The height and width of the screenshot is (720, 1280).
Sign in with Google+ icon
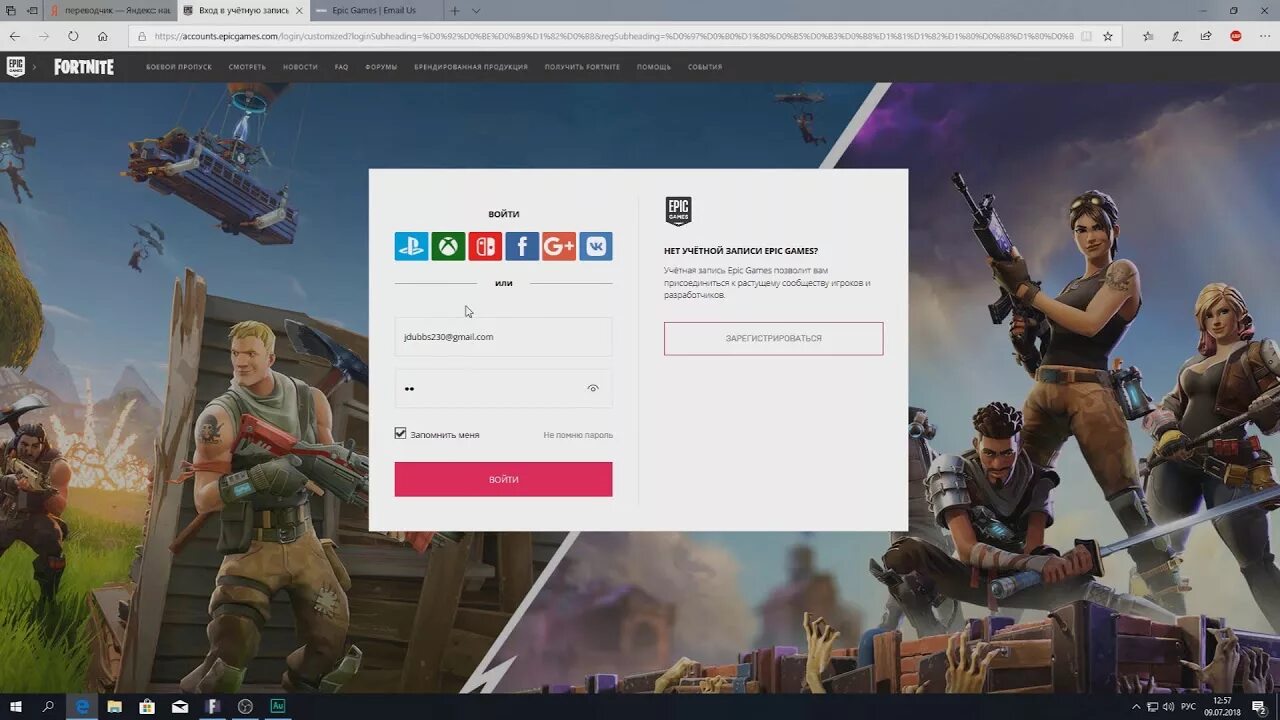pos(559,246)
